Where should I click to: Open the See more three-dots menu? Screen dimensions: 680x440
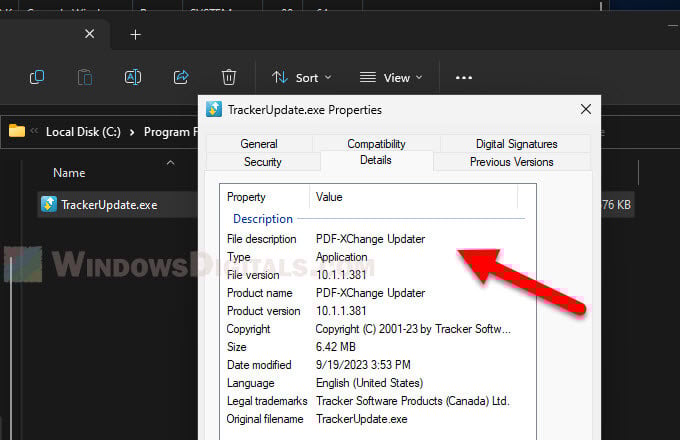coord(464,78)
